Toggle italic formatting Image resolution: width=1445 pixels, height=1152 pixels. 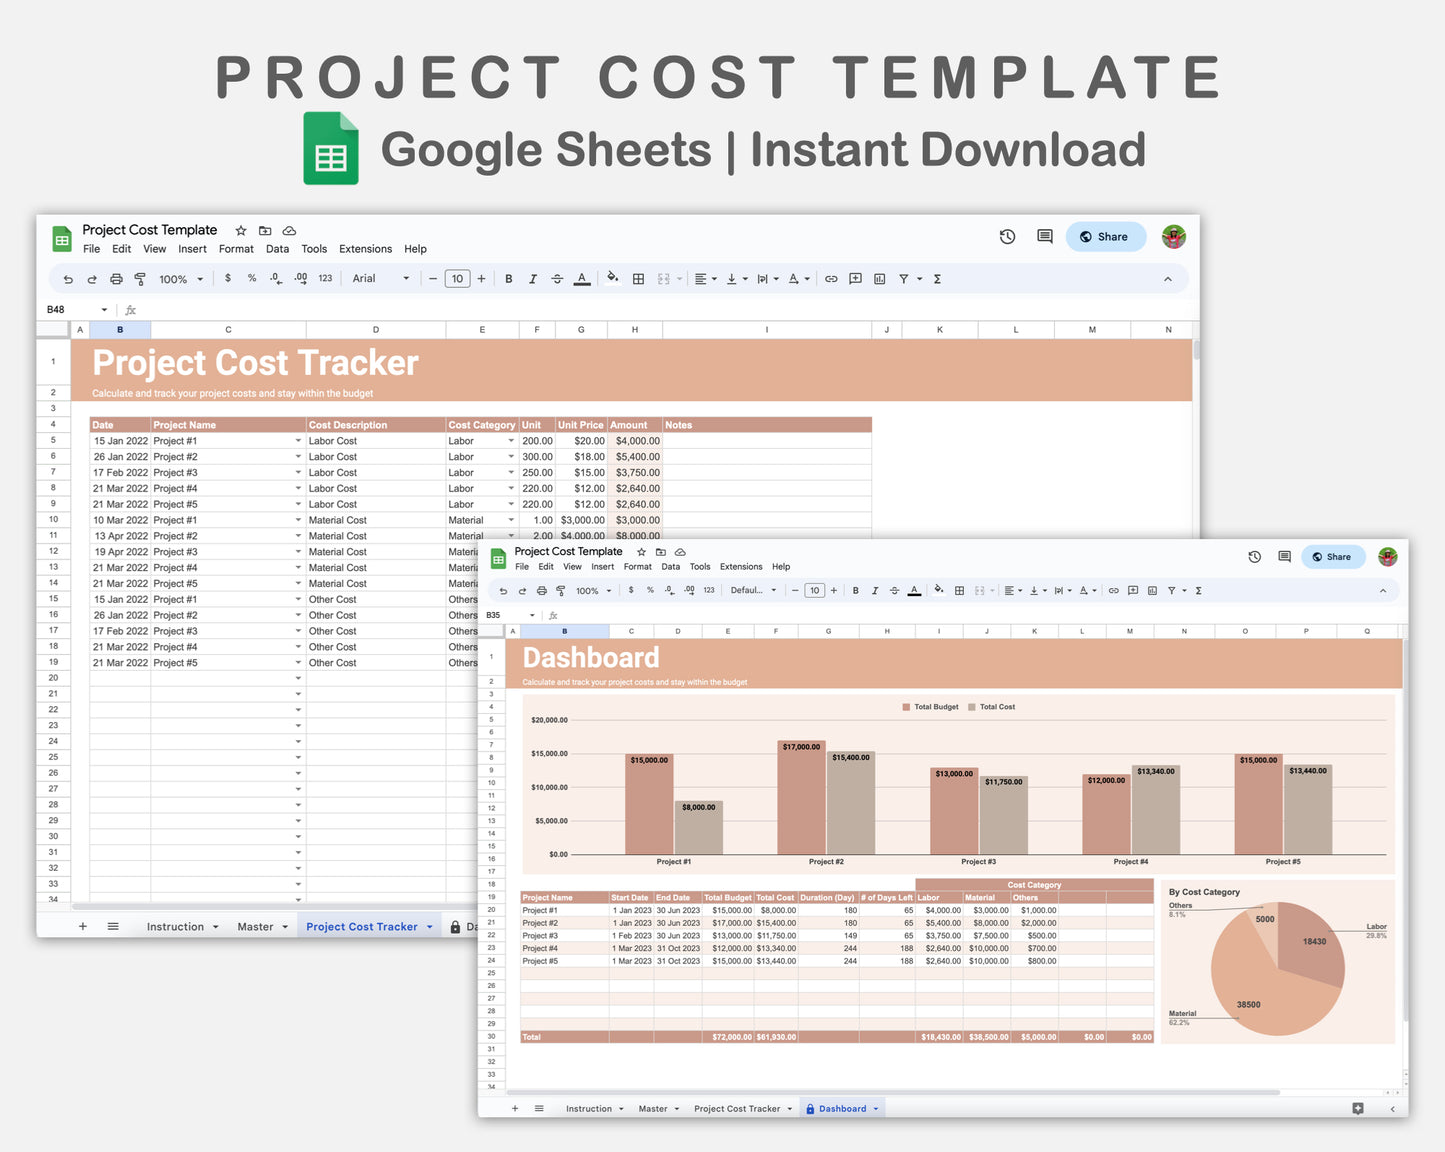(x=533, y=278)
